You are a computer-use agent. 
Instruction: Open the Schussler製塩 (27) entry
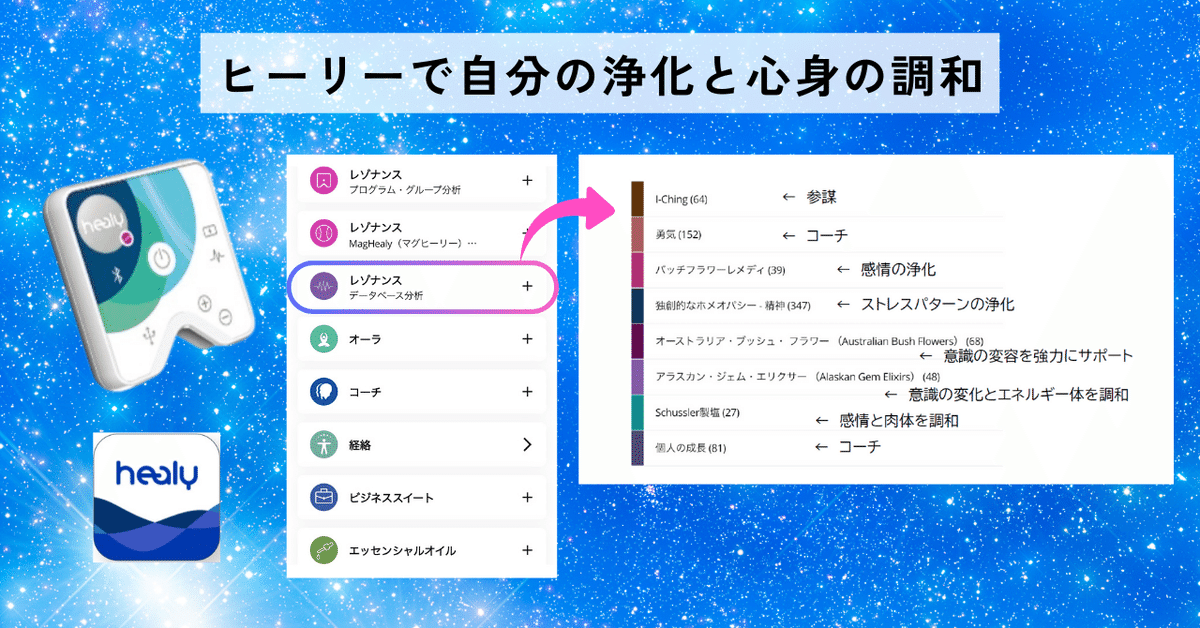pos(697,412)
